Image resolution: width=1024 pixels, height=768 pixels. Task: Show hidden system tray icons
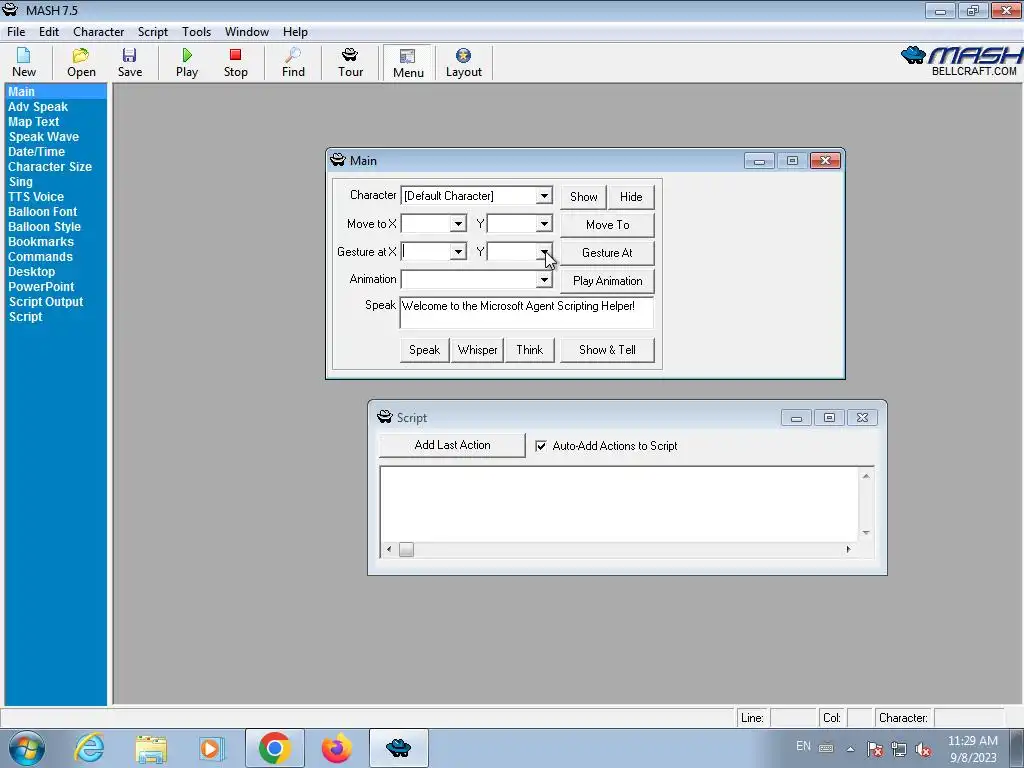pyautogui.click(x=850, y=749)
